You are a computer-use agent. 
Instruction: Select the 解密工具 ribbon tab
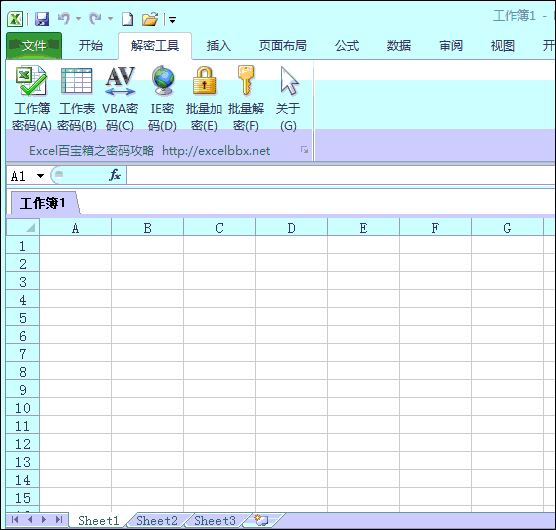pyautogui.click(x=155, y=46)
